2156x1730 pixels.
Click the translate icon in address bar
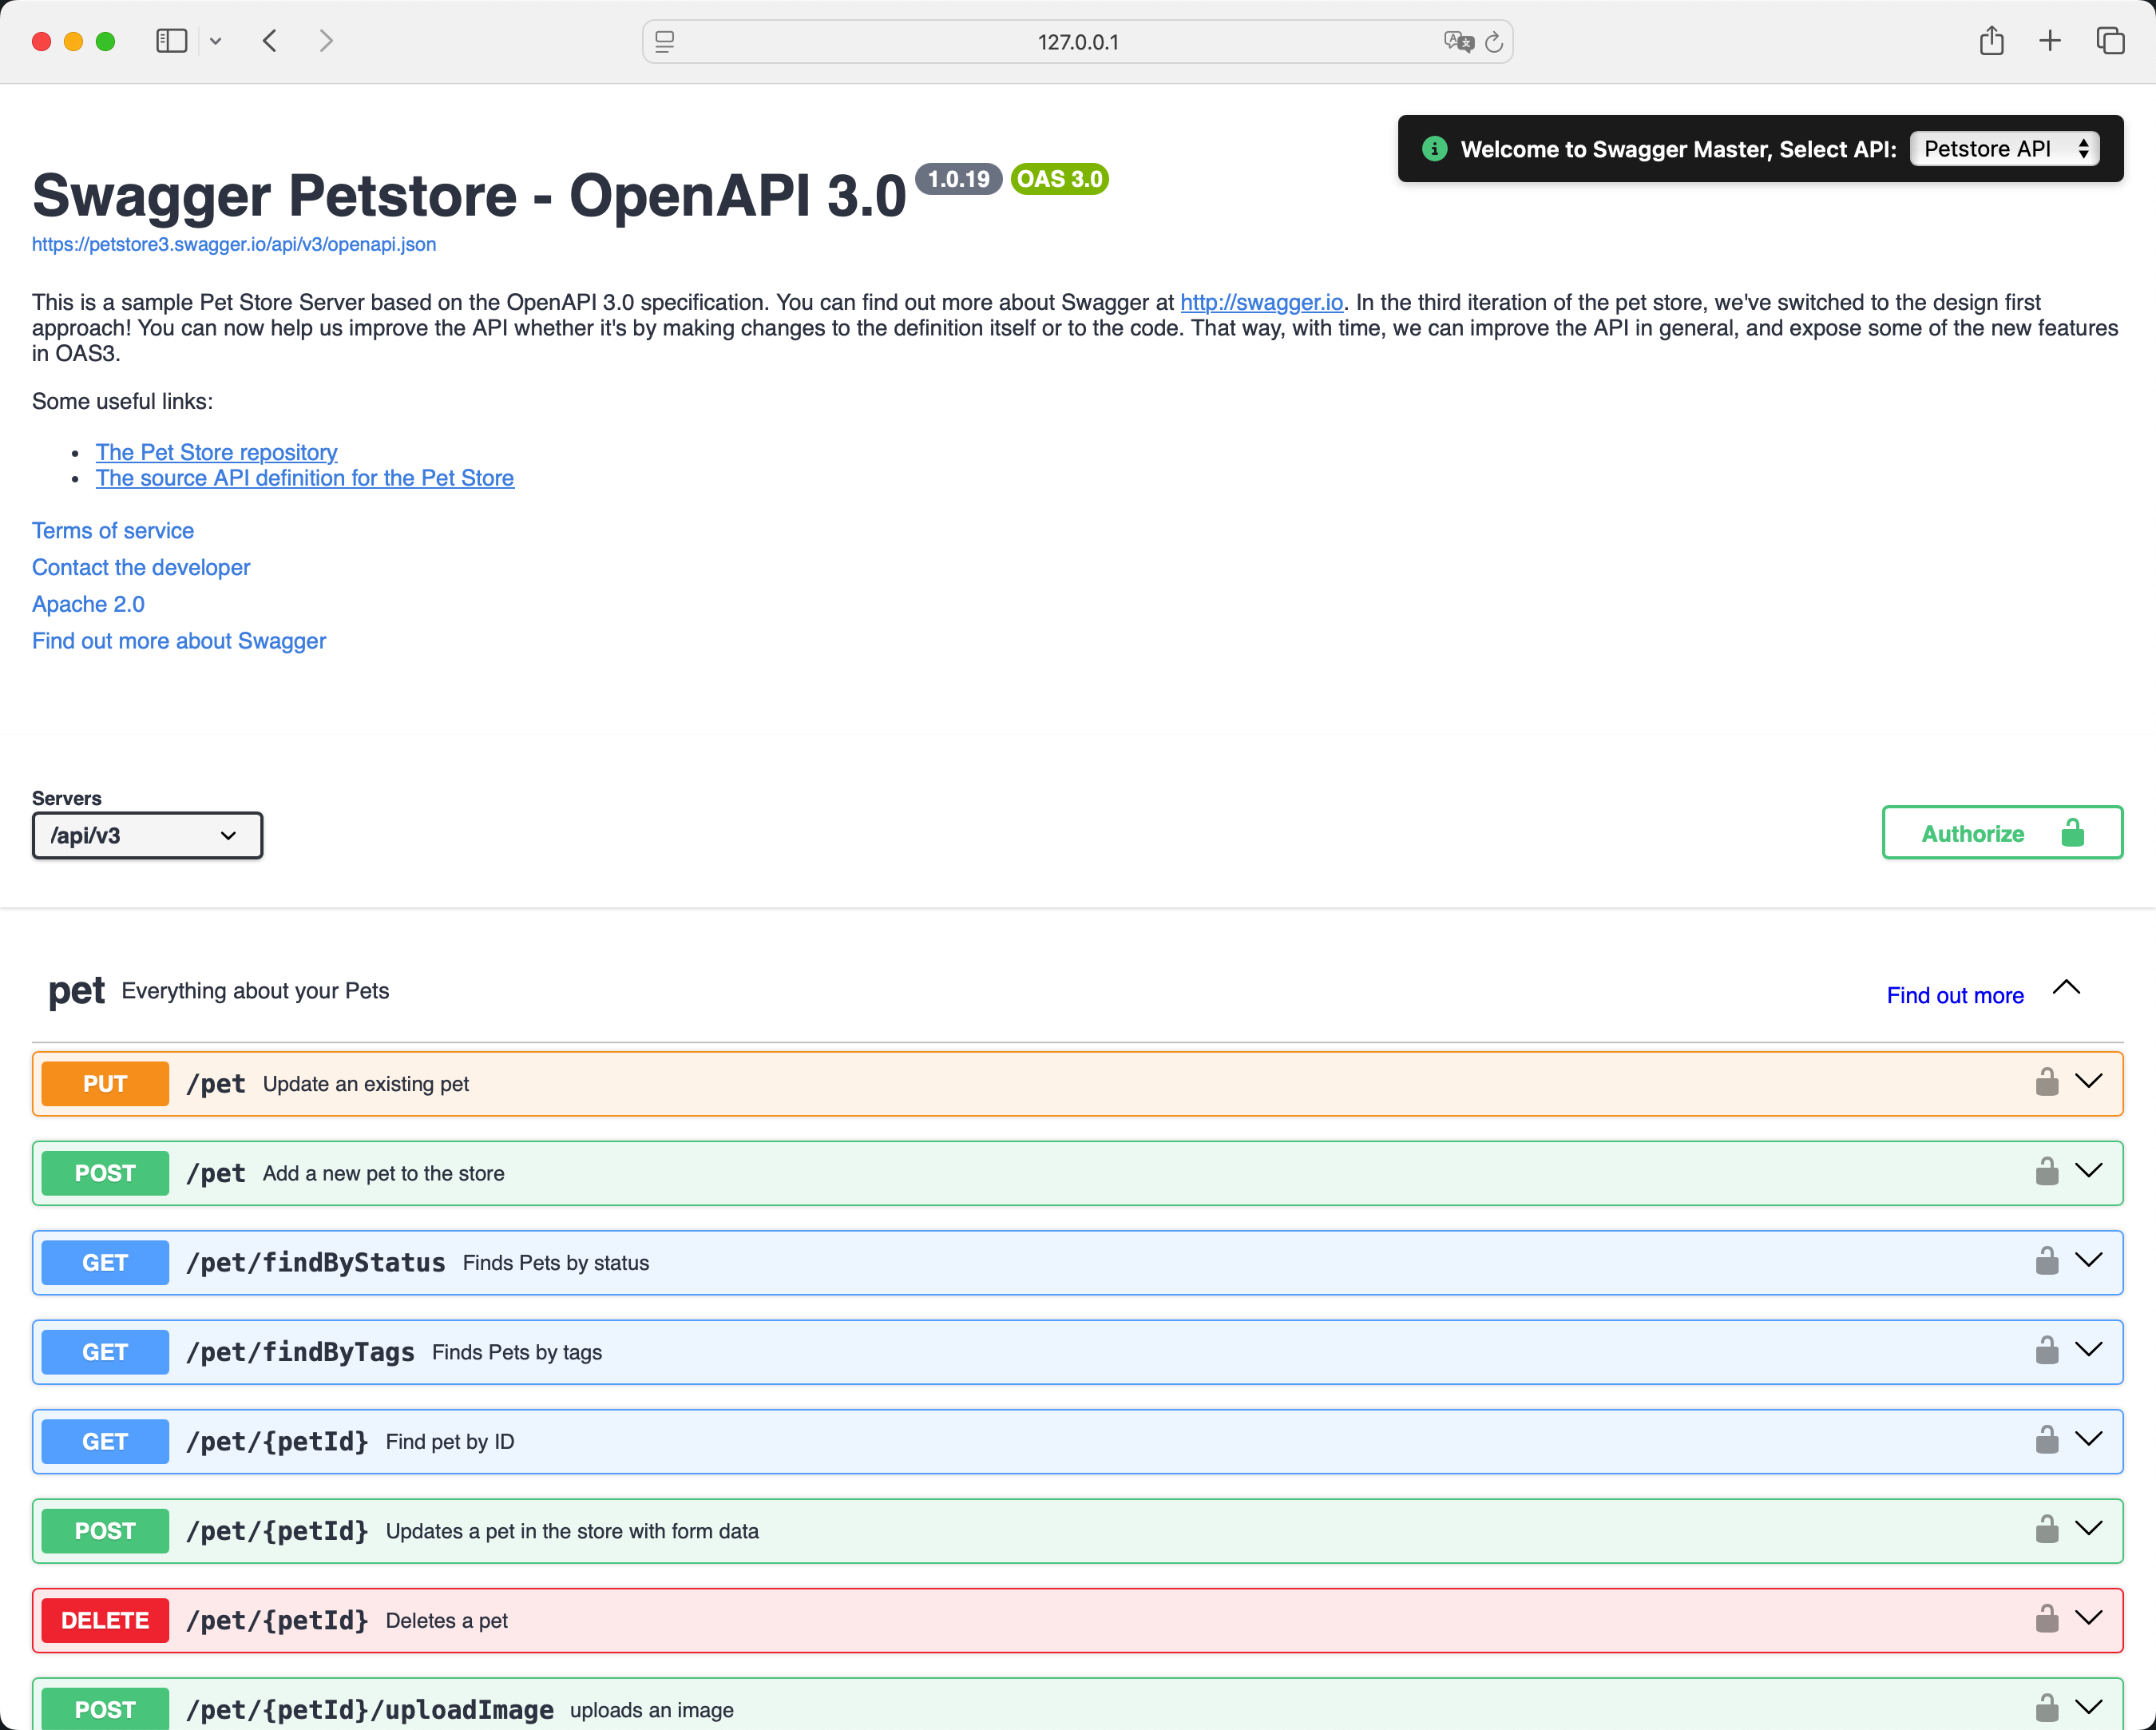1458,42
